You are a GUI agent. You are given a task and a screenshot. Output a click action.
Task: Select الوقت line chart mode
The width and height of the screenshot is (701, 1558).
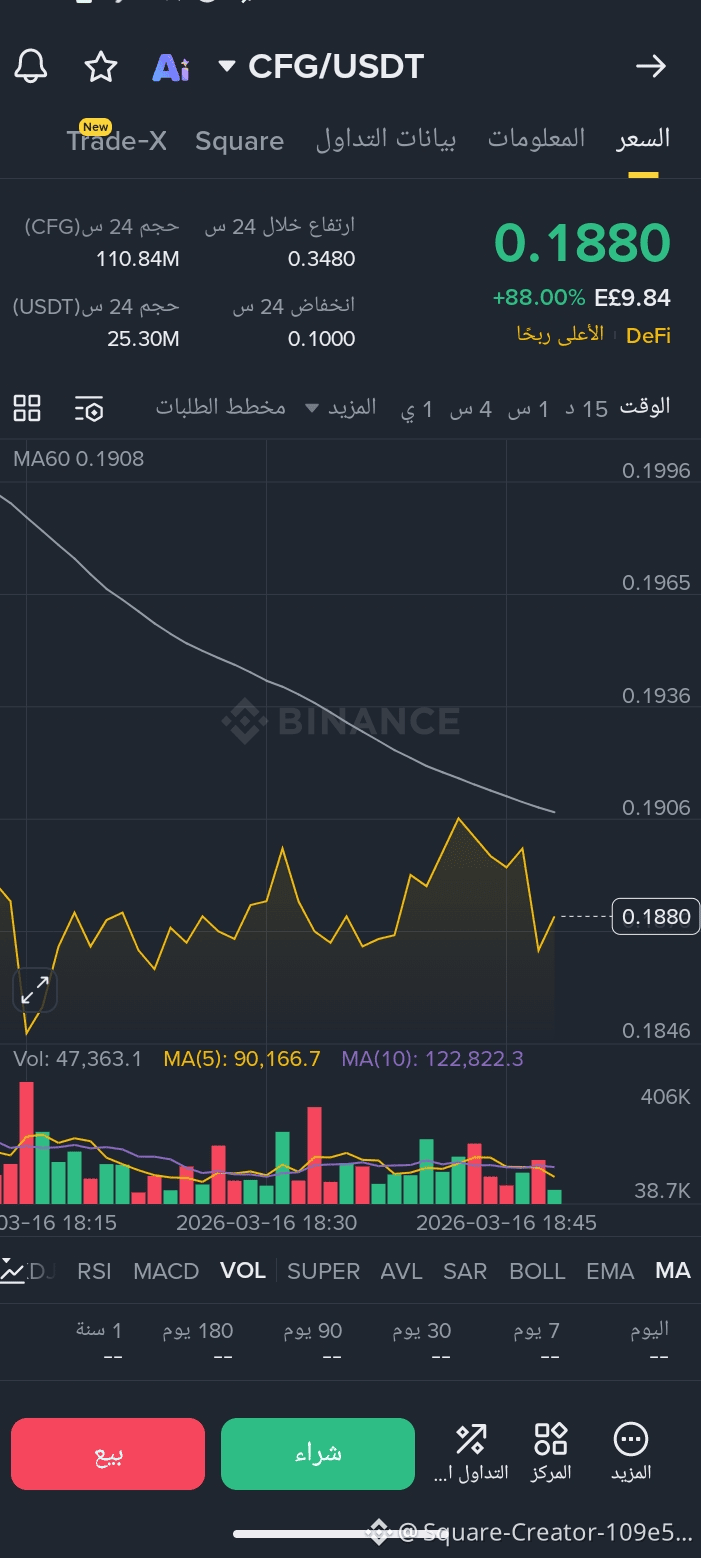pyautogui.click(x=645, y=406)
